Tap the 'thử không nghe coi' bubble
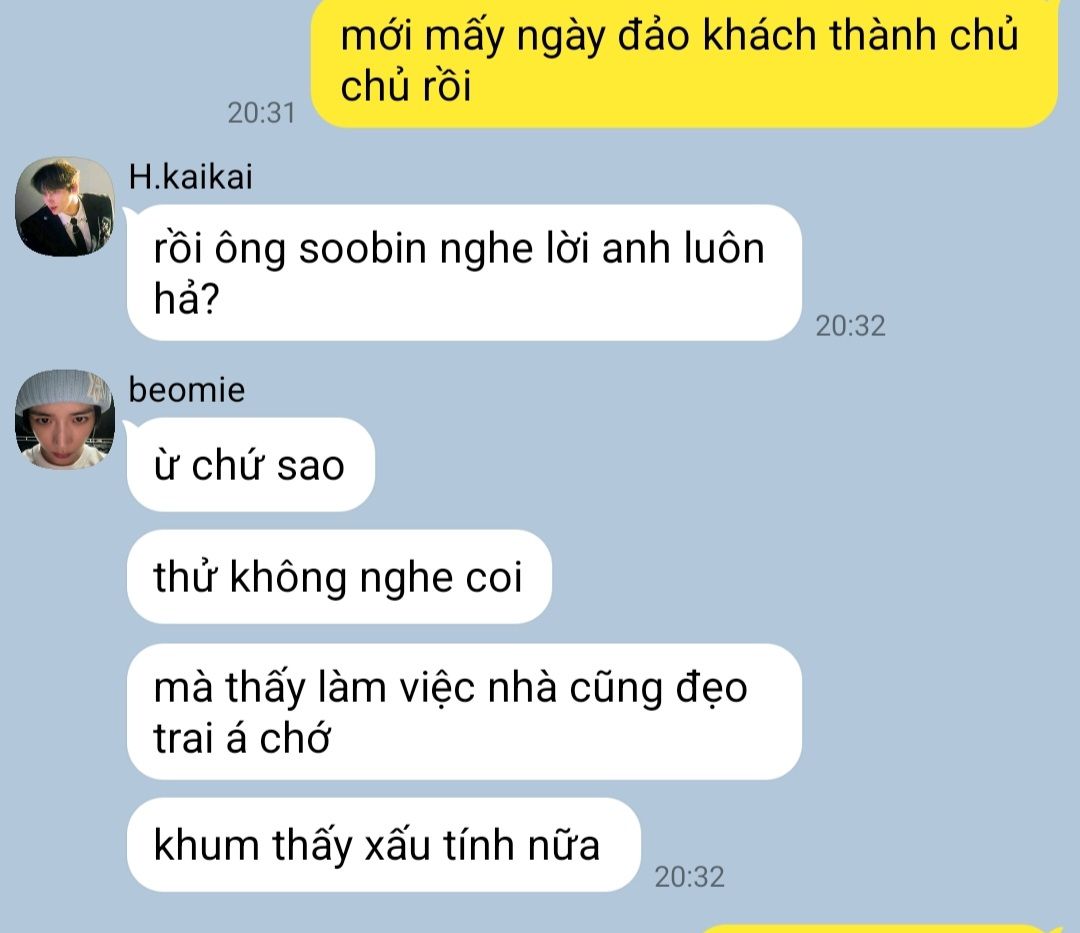Viewport: 1080px width, 933px height. pos(339,577)
